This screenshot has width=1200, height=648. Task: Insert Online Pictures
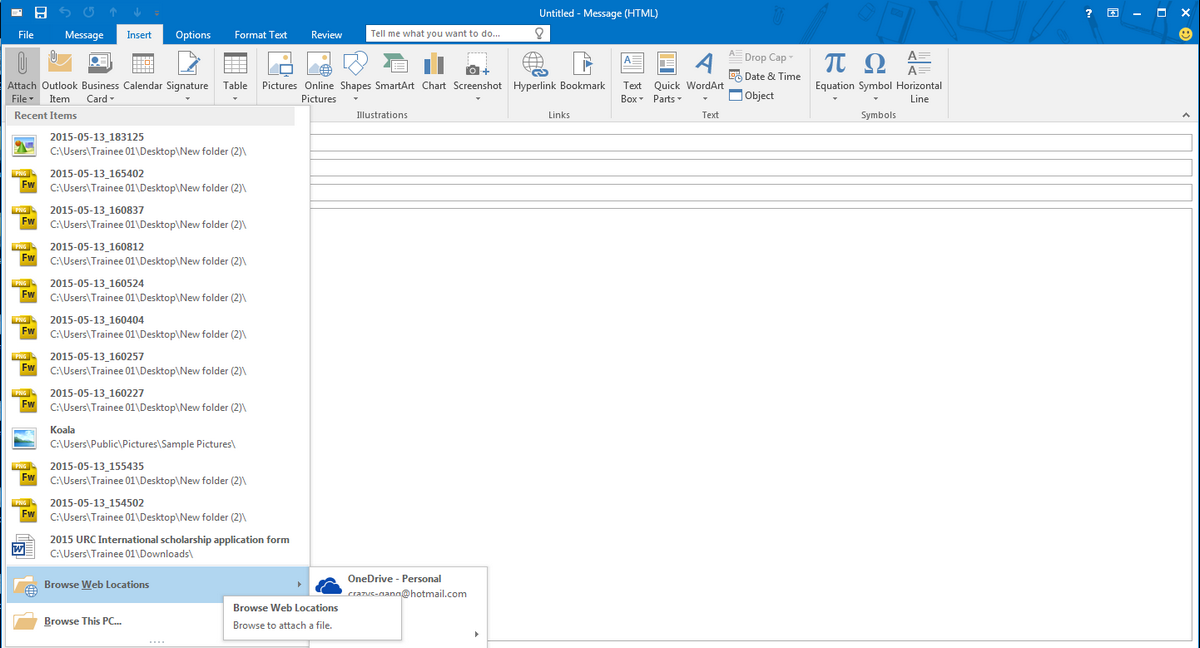pos(319,77)
